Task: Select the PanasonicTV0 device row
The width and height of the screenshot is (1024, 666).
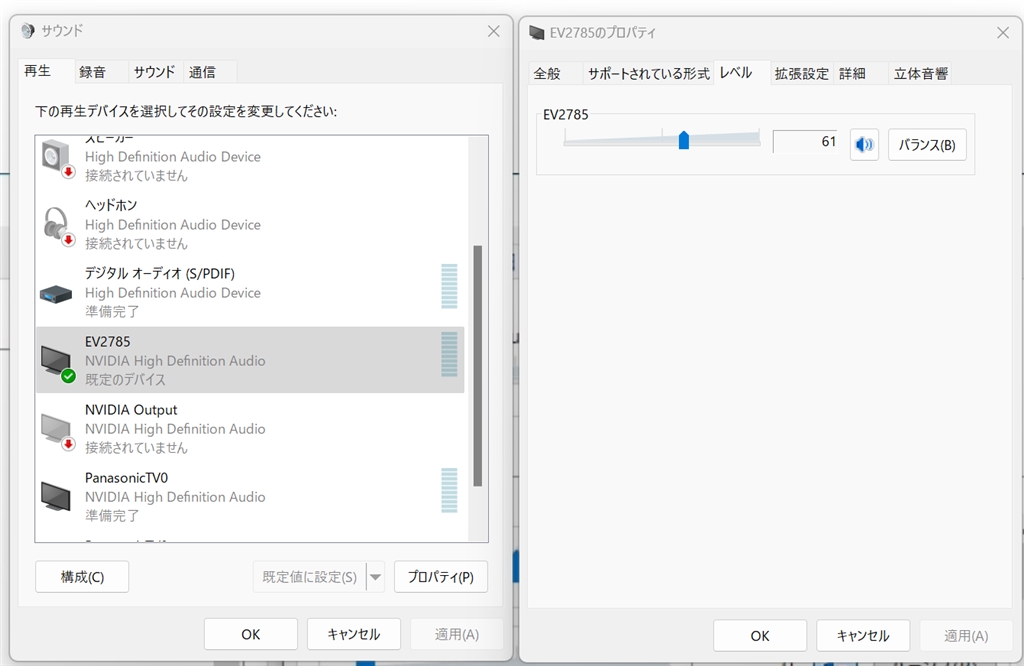Action: coord(250,496)
